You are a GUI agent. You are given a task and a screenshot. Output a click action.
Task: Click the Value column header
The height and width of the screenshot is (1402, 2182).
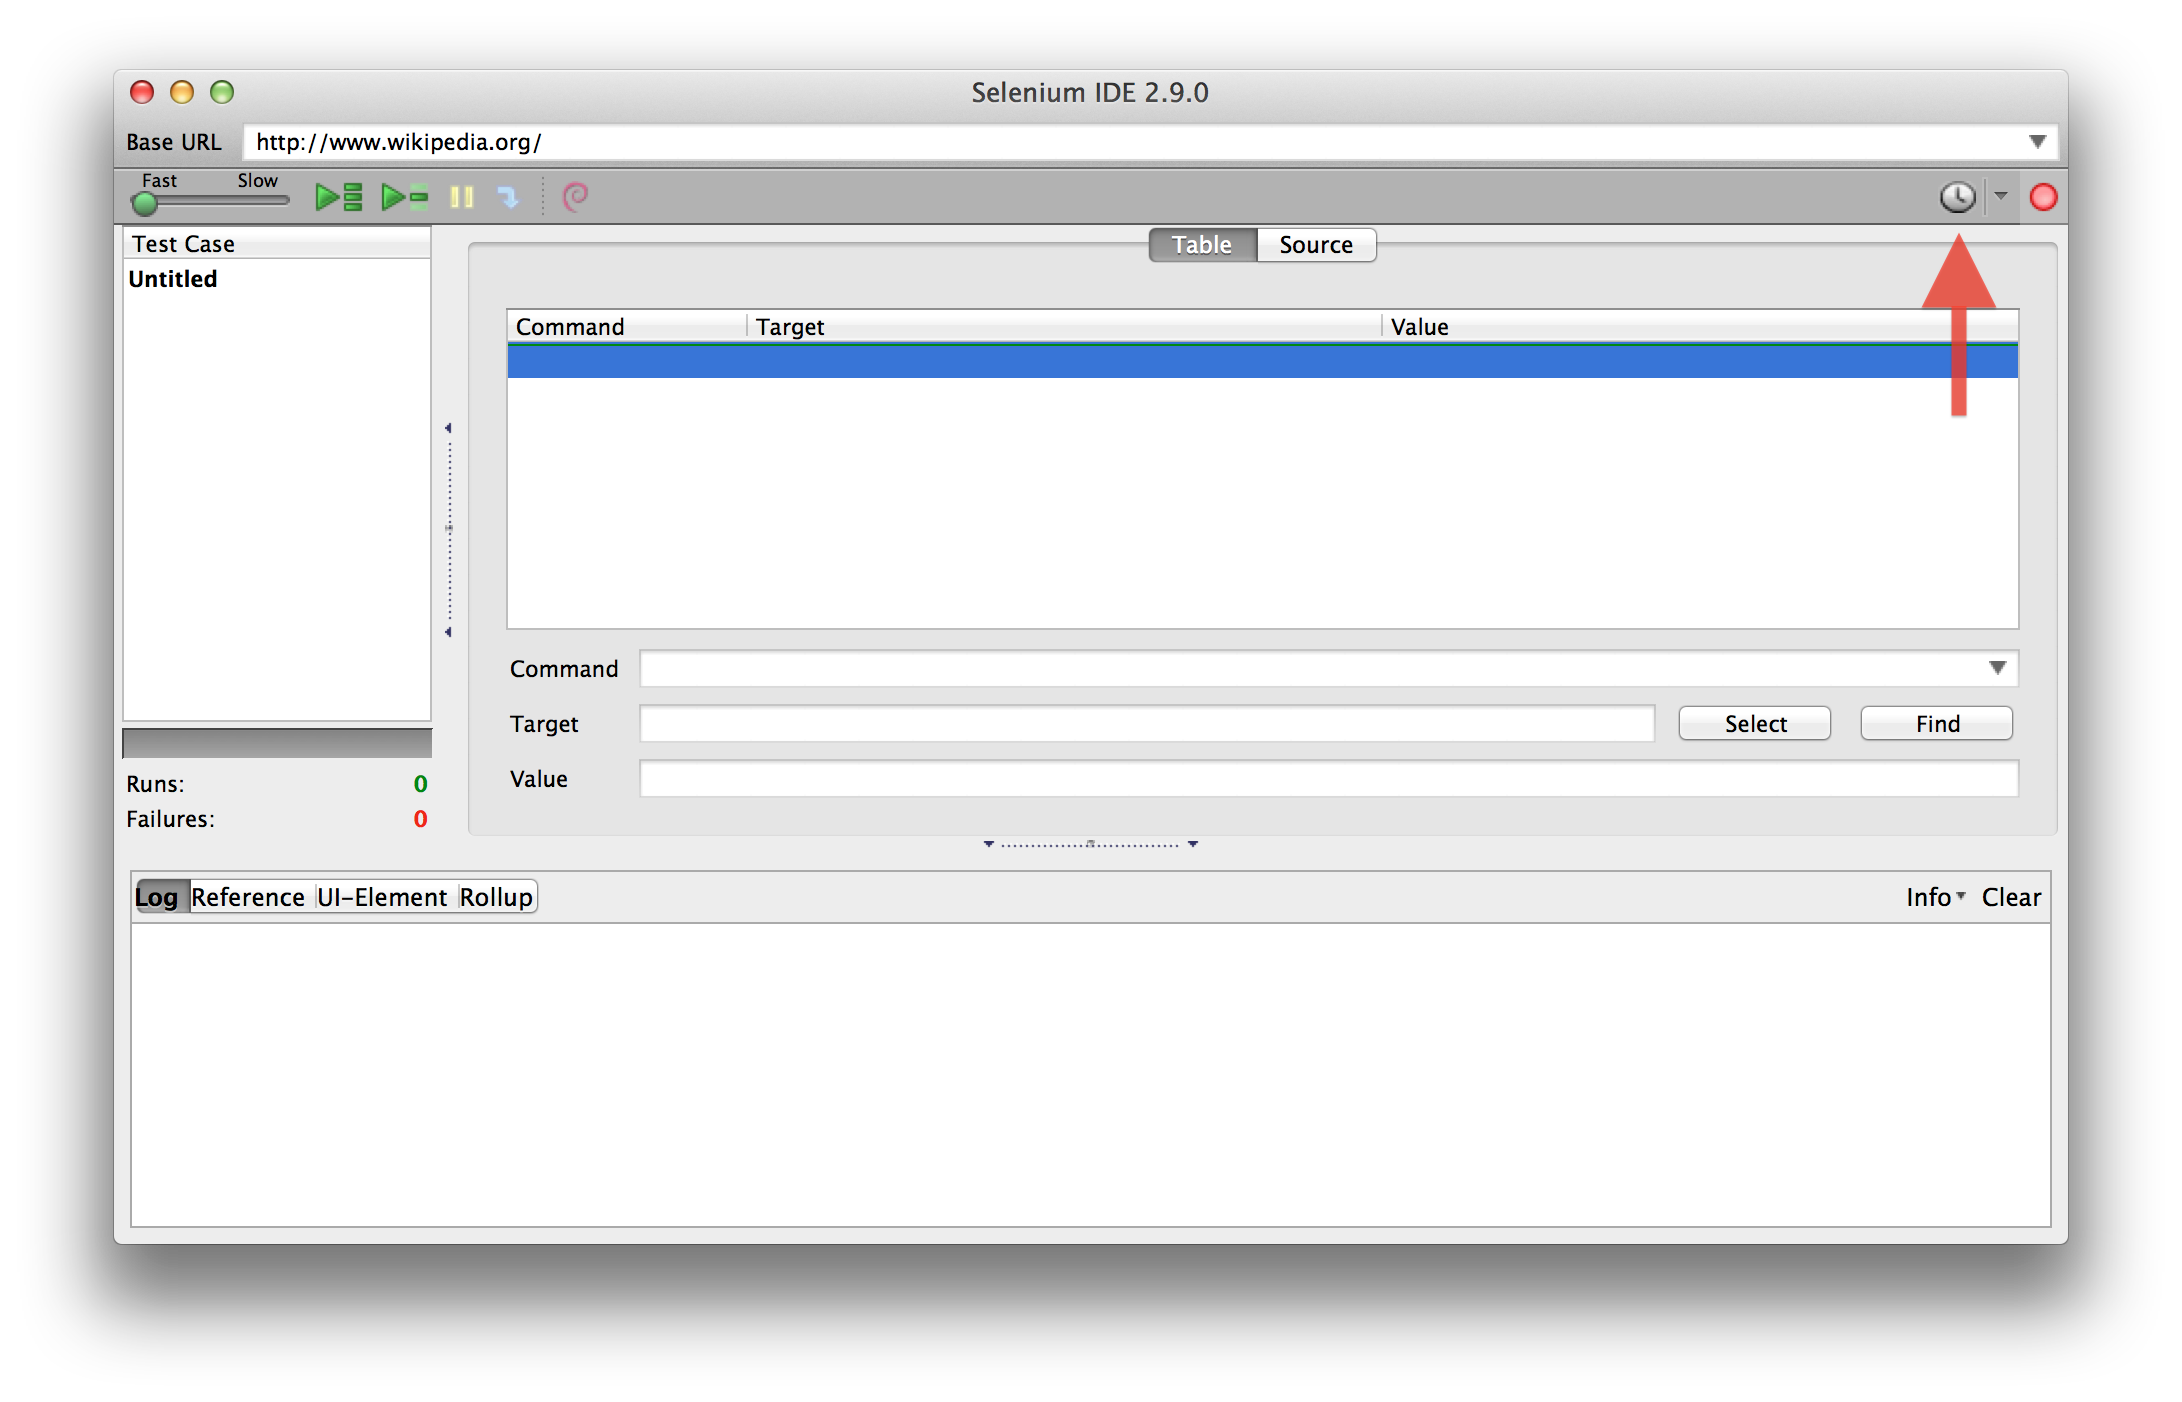[x=1700, y=327]
